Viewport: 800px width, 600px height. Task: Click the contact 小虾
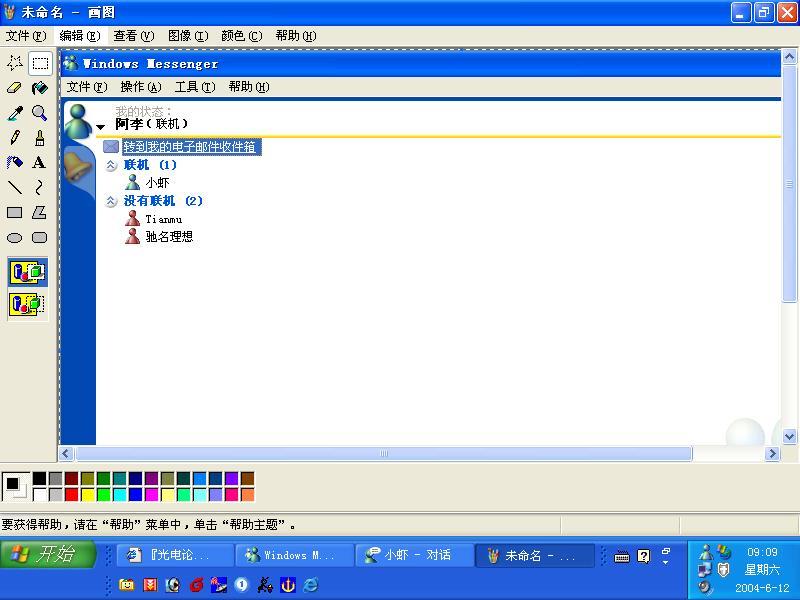coord(157,183)
